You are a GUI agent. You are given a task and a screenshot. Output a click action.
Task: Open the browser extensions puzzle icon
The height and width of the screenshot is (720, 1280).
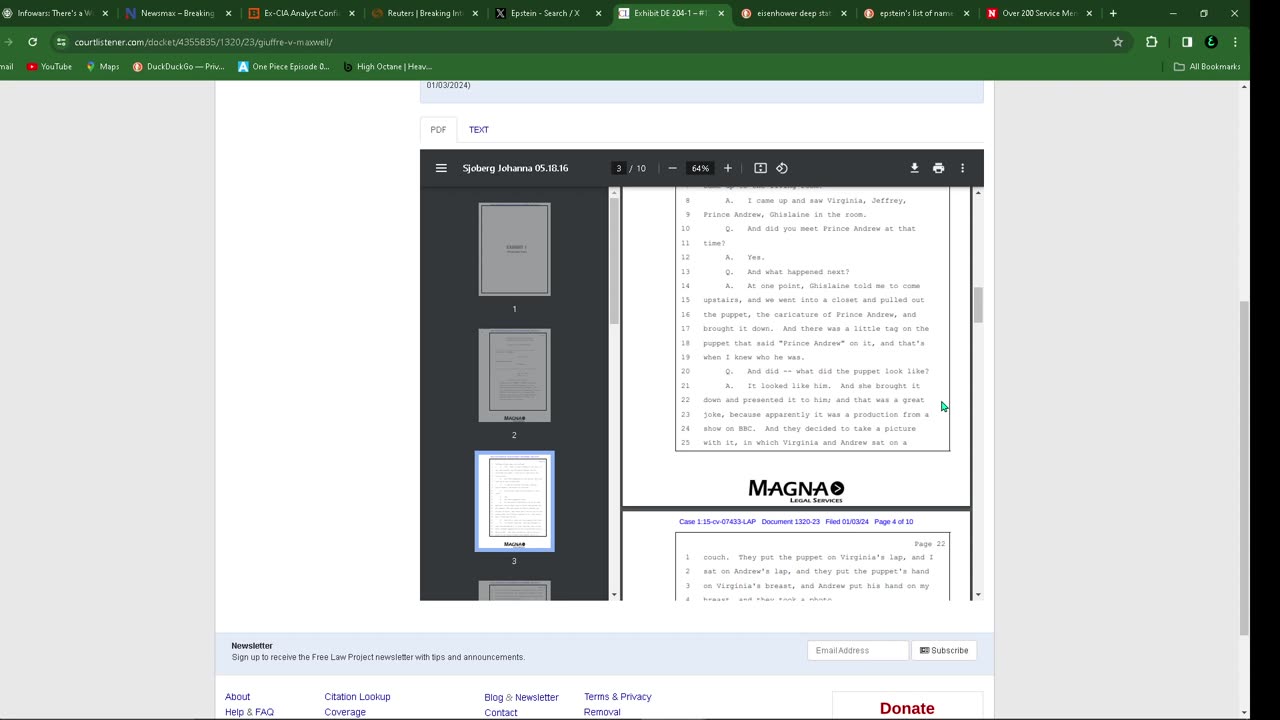tap(1152, 42)
